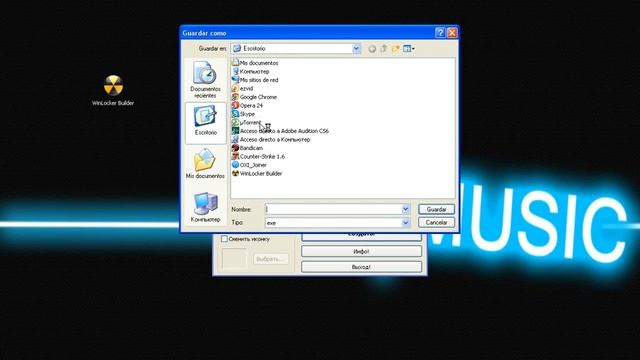
Task: Toggle the Сменить иконку checkbox
Action: [224, 239]
